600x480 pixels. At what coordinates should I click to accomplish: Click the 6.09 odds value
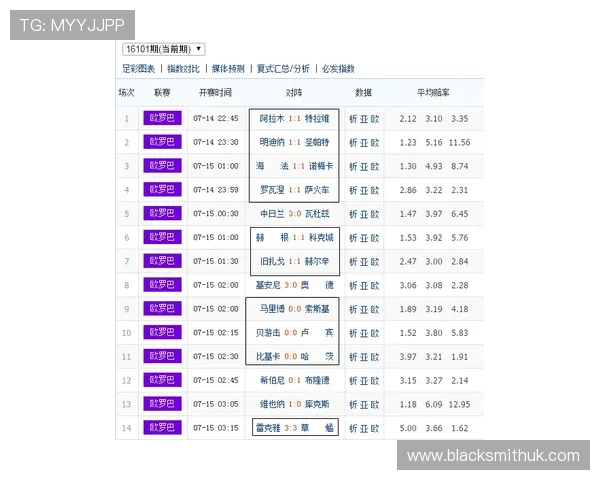[x=434, y=404]
